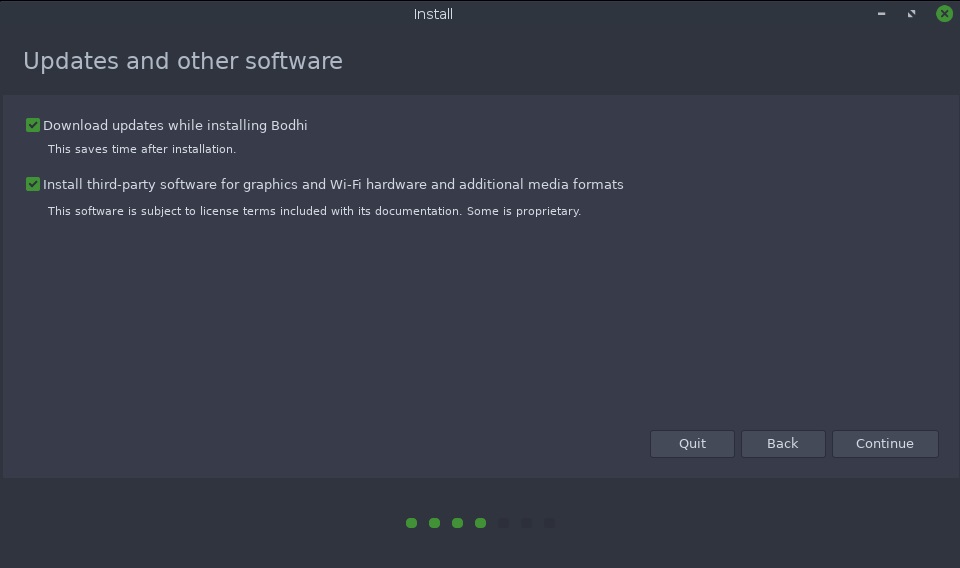Viewport: 960px width, 568px height.
Task: Click the first dimmed progress dot
Action: [503, 523]
